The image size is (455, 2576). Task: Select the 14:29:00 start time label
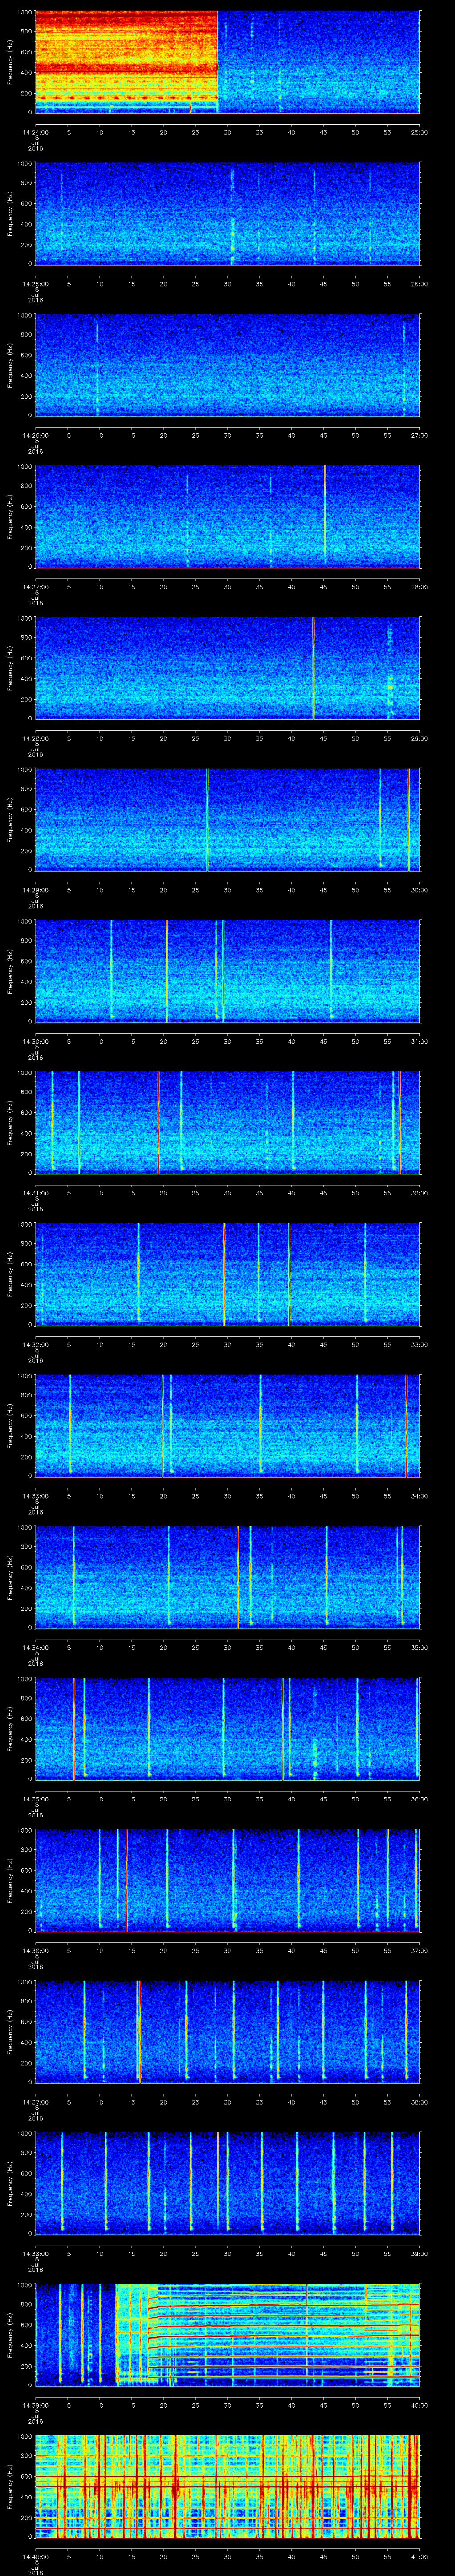click(36, 890)
